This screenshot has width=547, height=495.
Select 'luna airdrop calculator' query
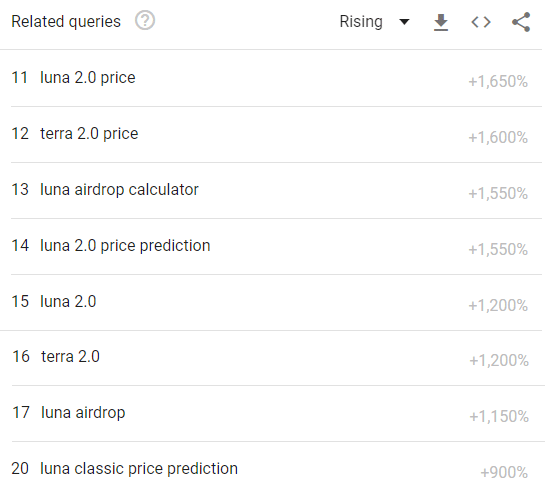pos(119,190)
